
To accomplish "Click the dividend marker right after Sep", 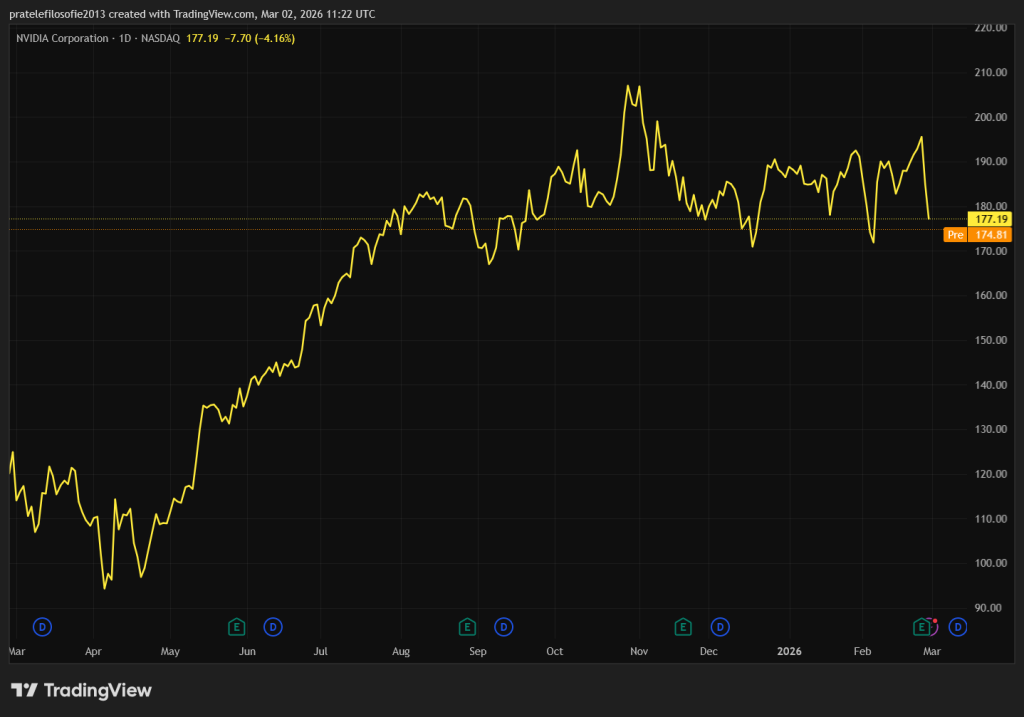I will coord(504,627).
